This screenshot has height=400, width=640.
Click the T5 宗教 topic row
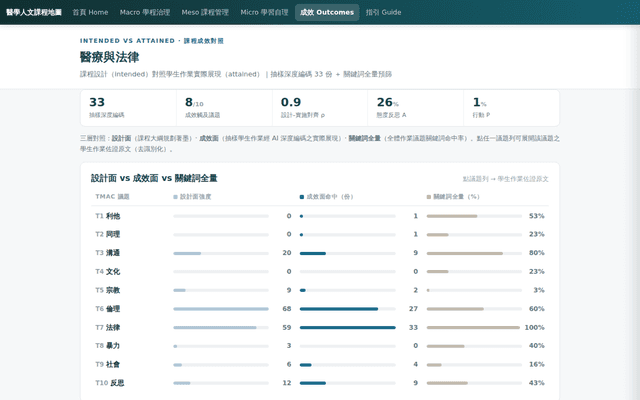coord(320,290)
